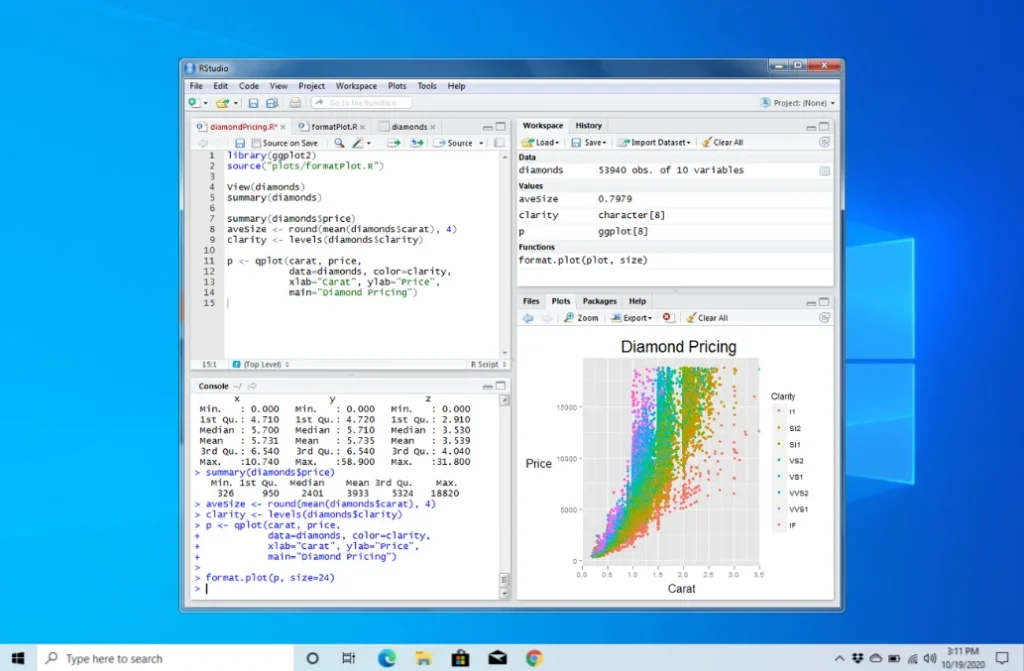Click the Go to file/function search field
The image size is (1024, 671).
(361, 103)
